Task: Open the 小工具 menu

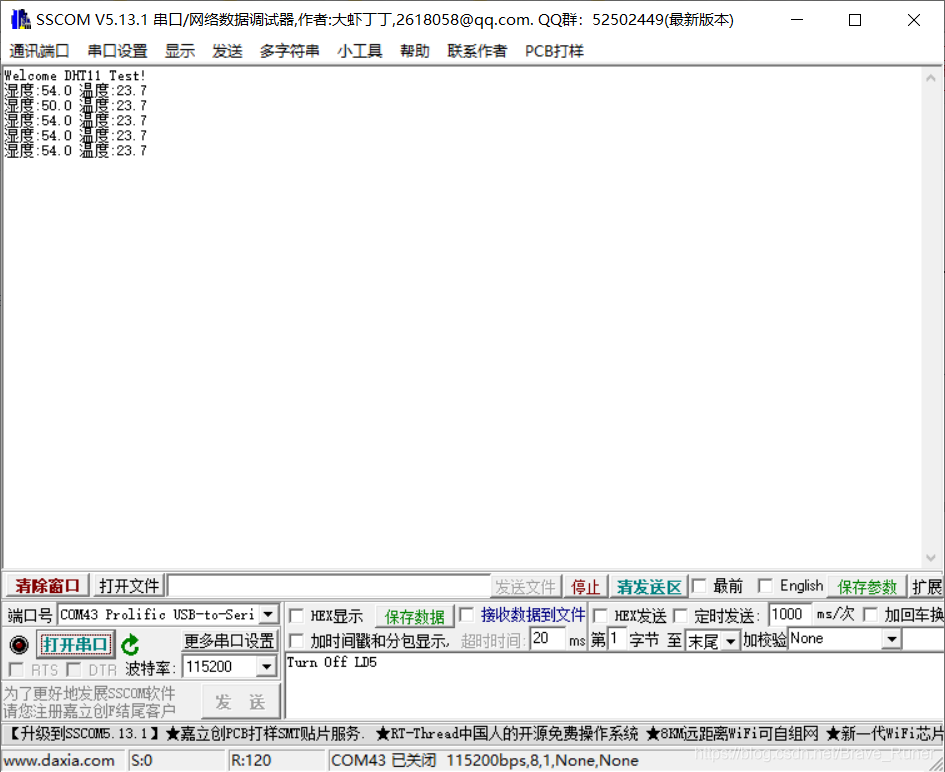Action: tap(360, 51)
